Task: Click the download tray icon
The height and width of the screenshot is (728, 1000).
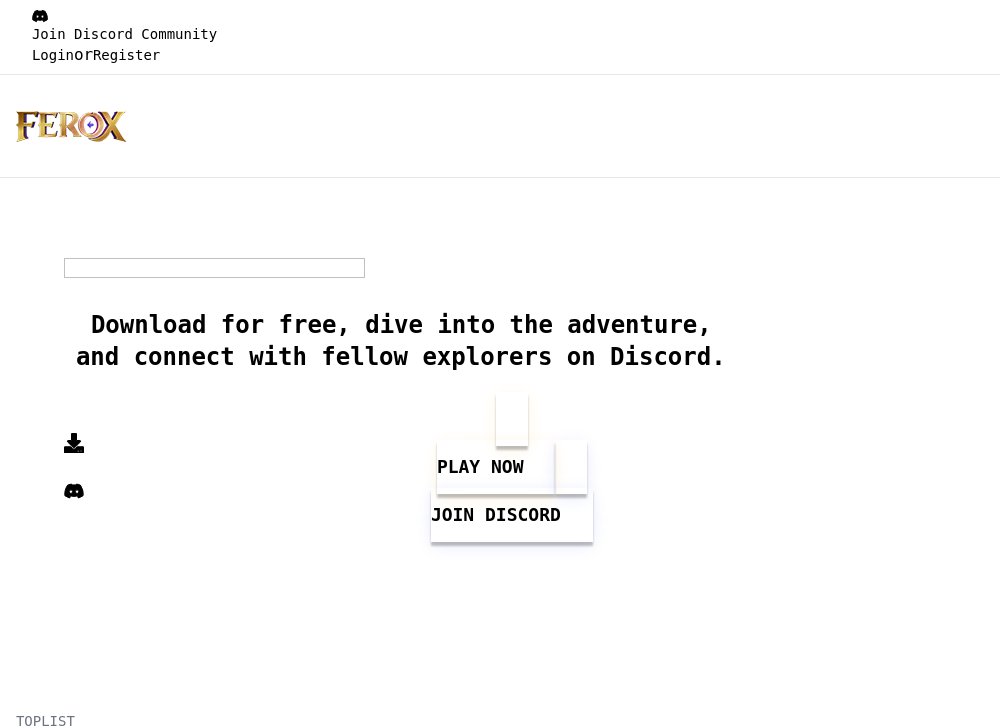Action: click(x=74, y=444)
